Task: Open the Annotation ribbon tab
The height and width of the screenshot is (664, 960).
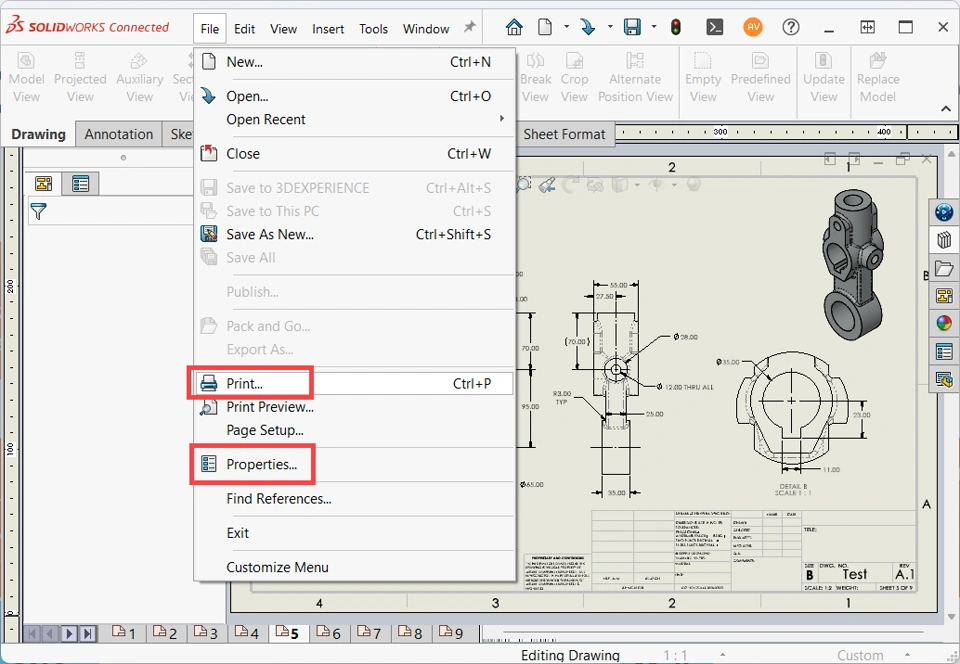Action: 118,134
